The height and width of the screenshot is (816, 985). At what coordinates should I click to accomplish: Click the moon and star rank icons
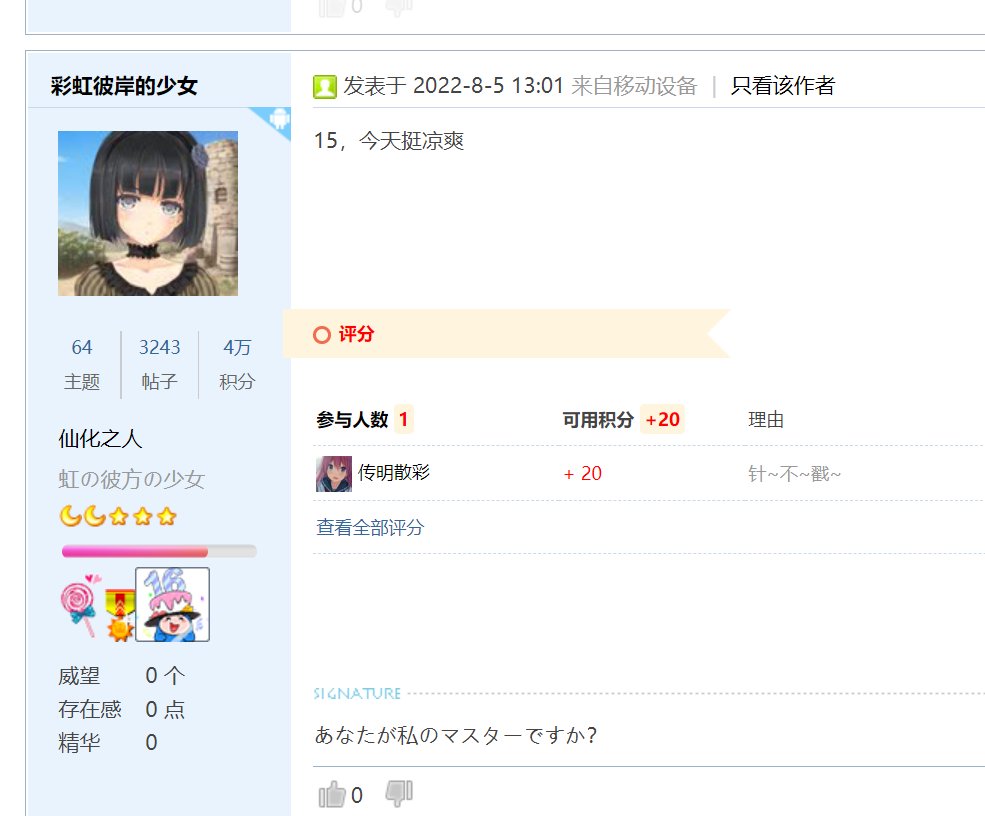(x=118, y=516)
